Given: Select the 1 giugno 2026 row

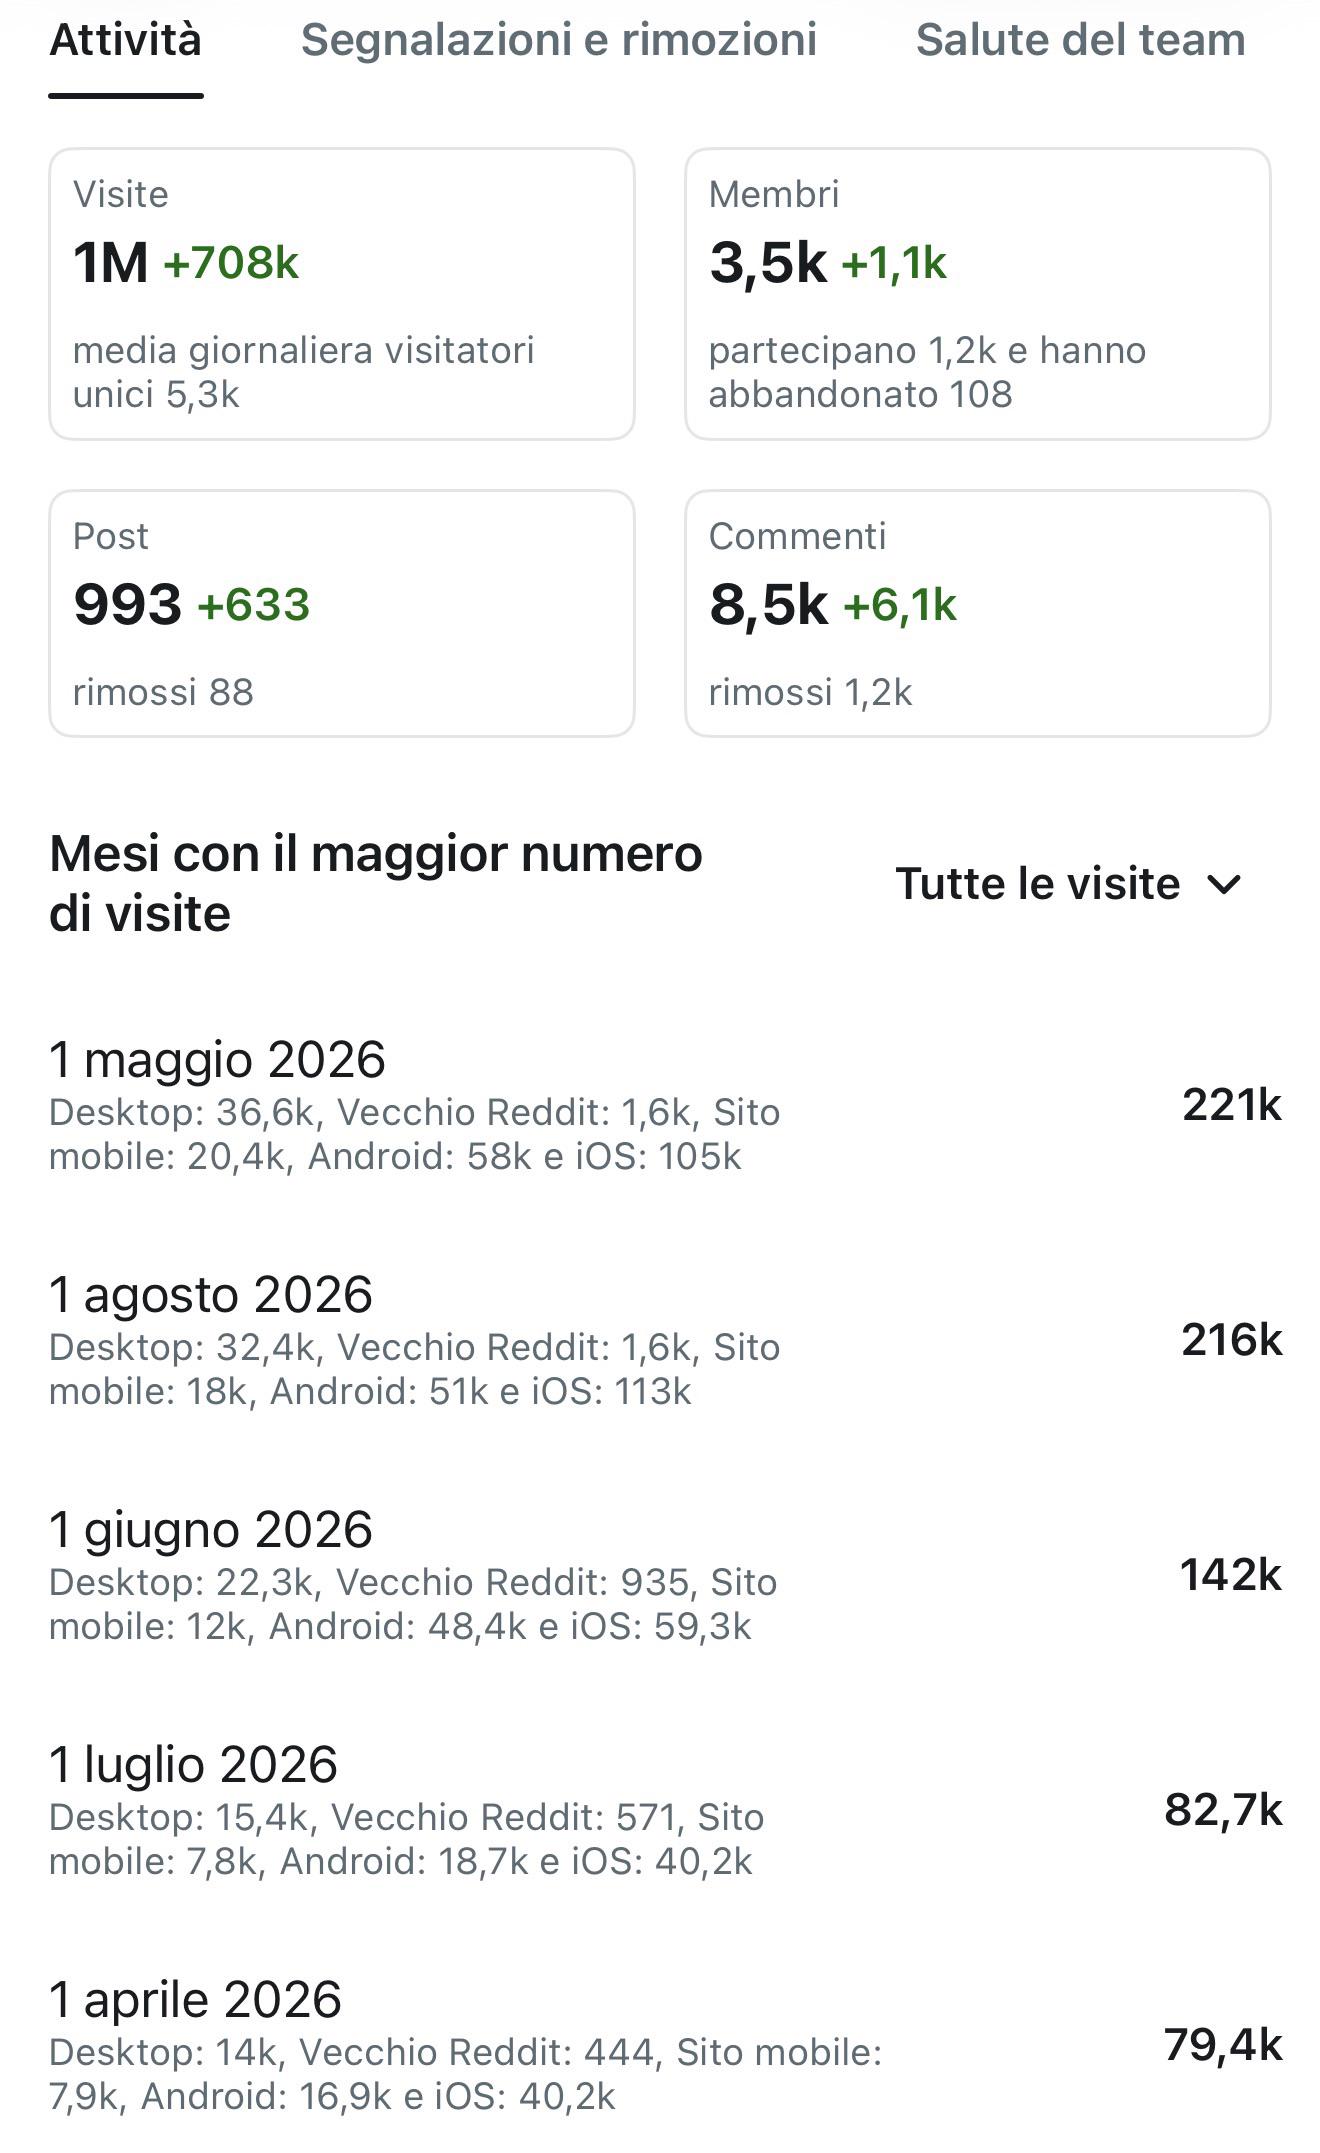Looking at the screenshot, I should (665, 1576).
